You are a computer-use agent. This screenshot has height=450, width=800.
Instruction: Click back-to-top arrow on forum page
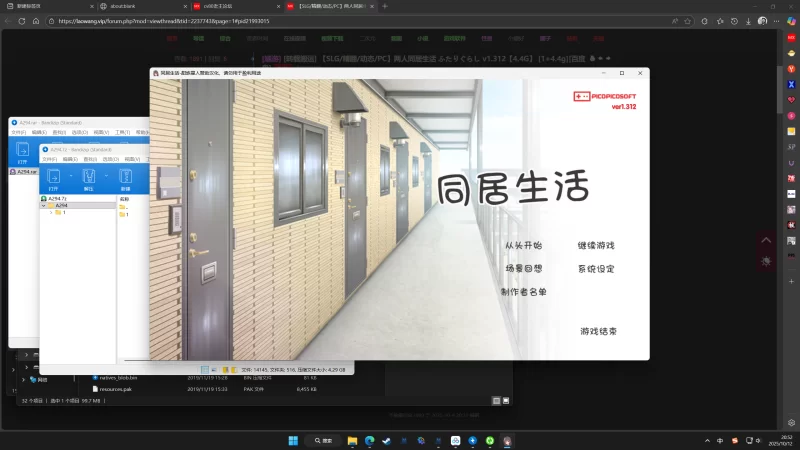[x=766, y=240]
